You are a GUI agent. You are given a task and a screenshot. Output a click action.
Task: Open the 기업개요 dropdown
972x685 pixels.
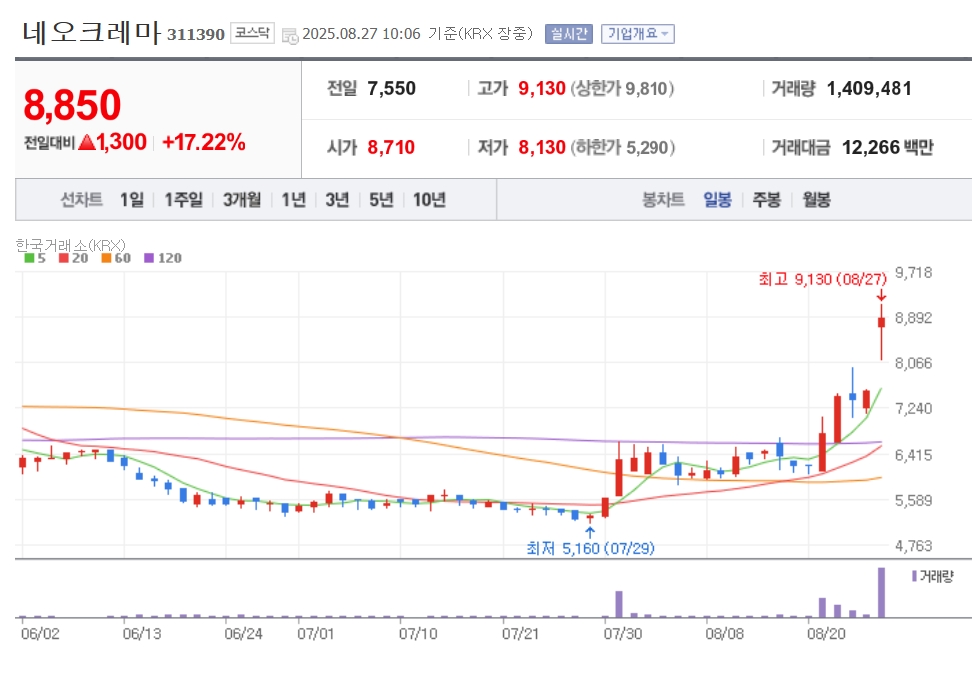[637, 34]
